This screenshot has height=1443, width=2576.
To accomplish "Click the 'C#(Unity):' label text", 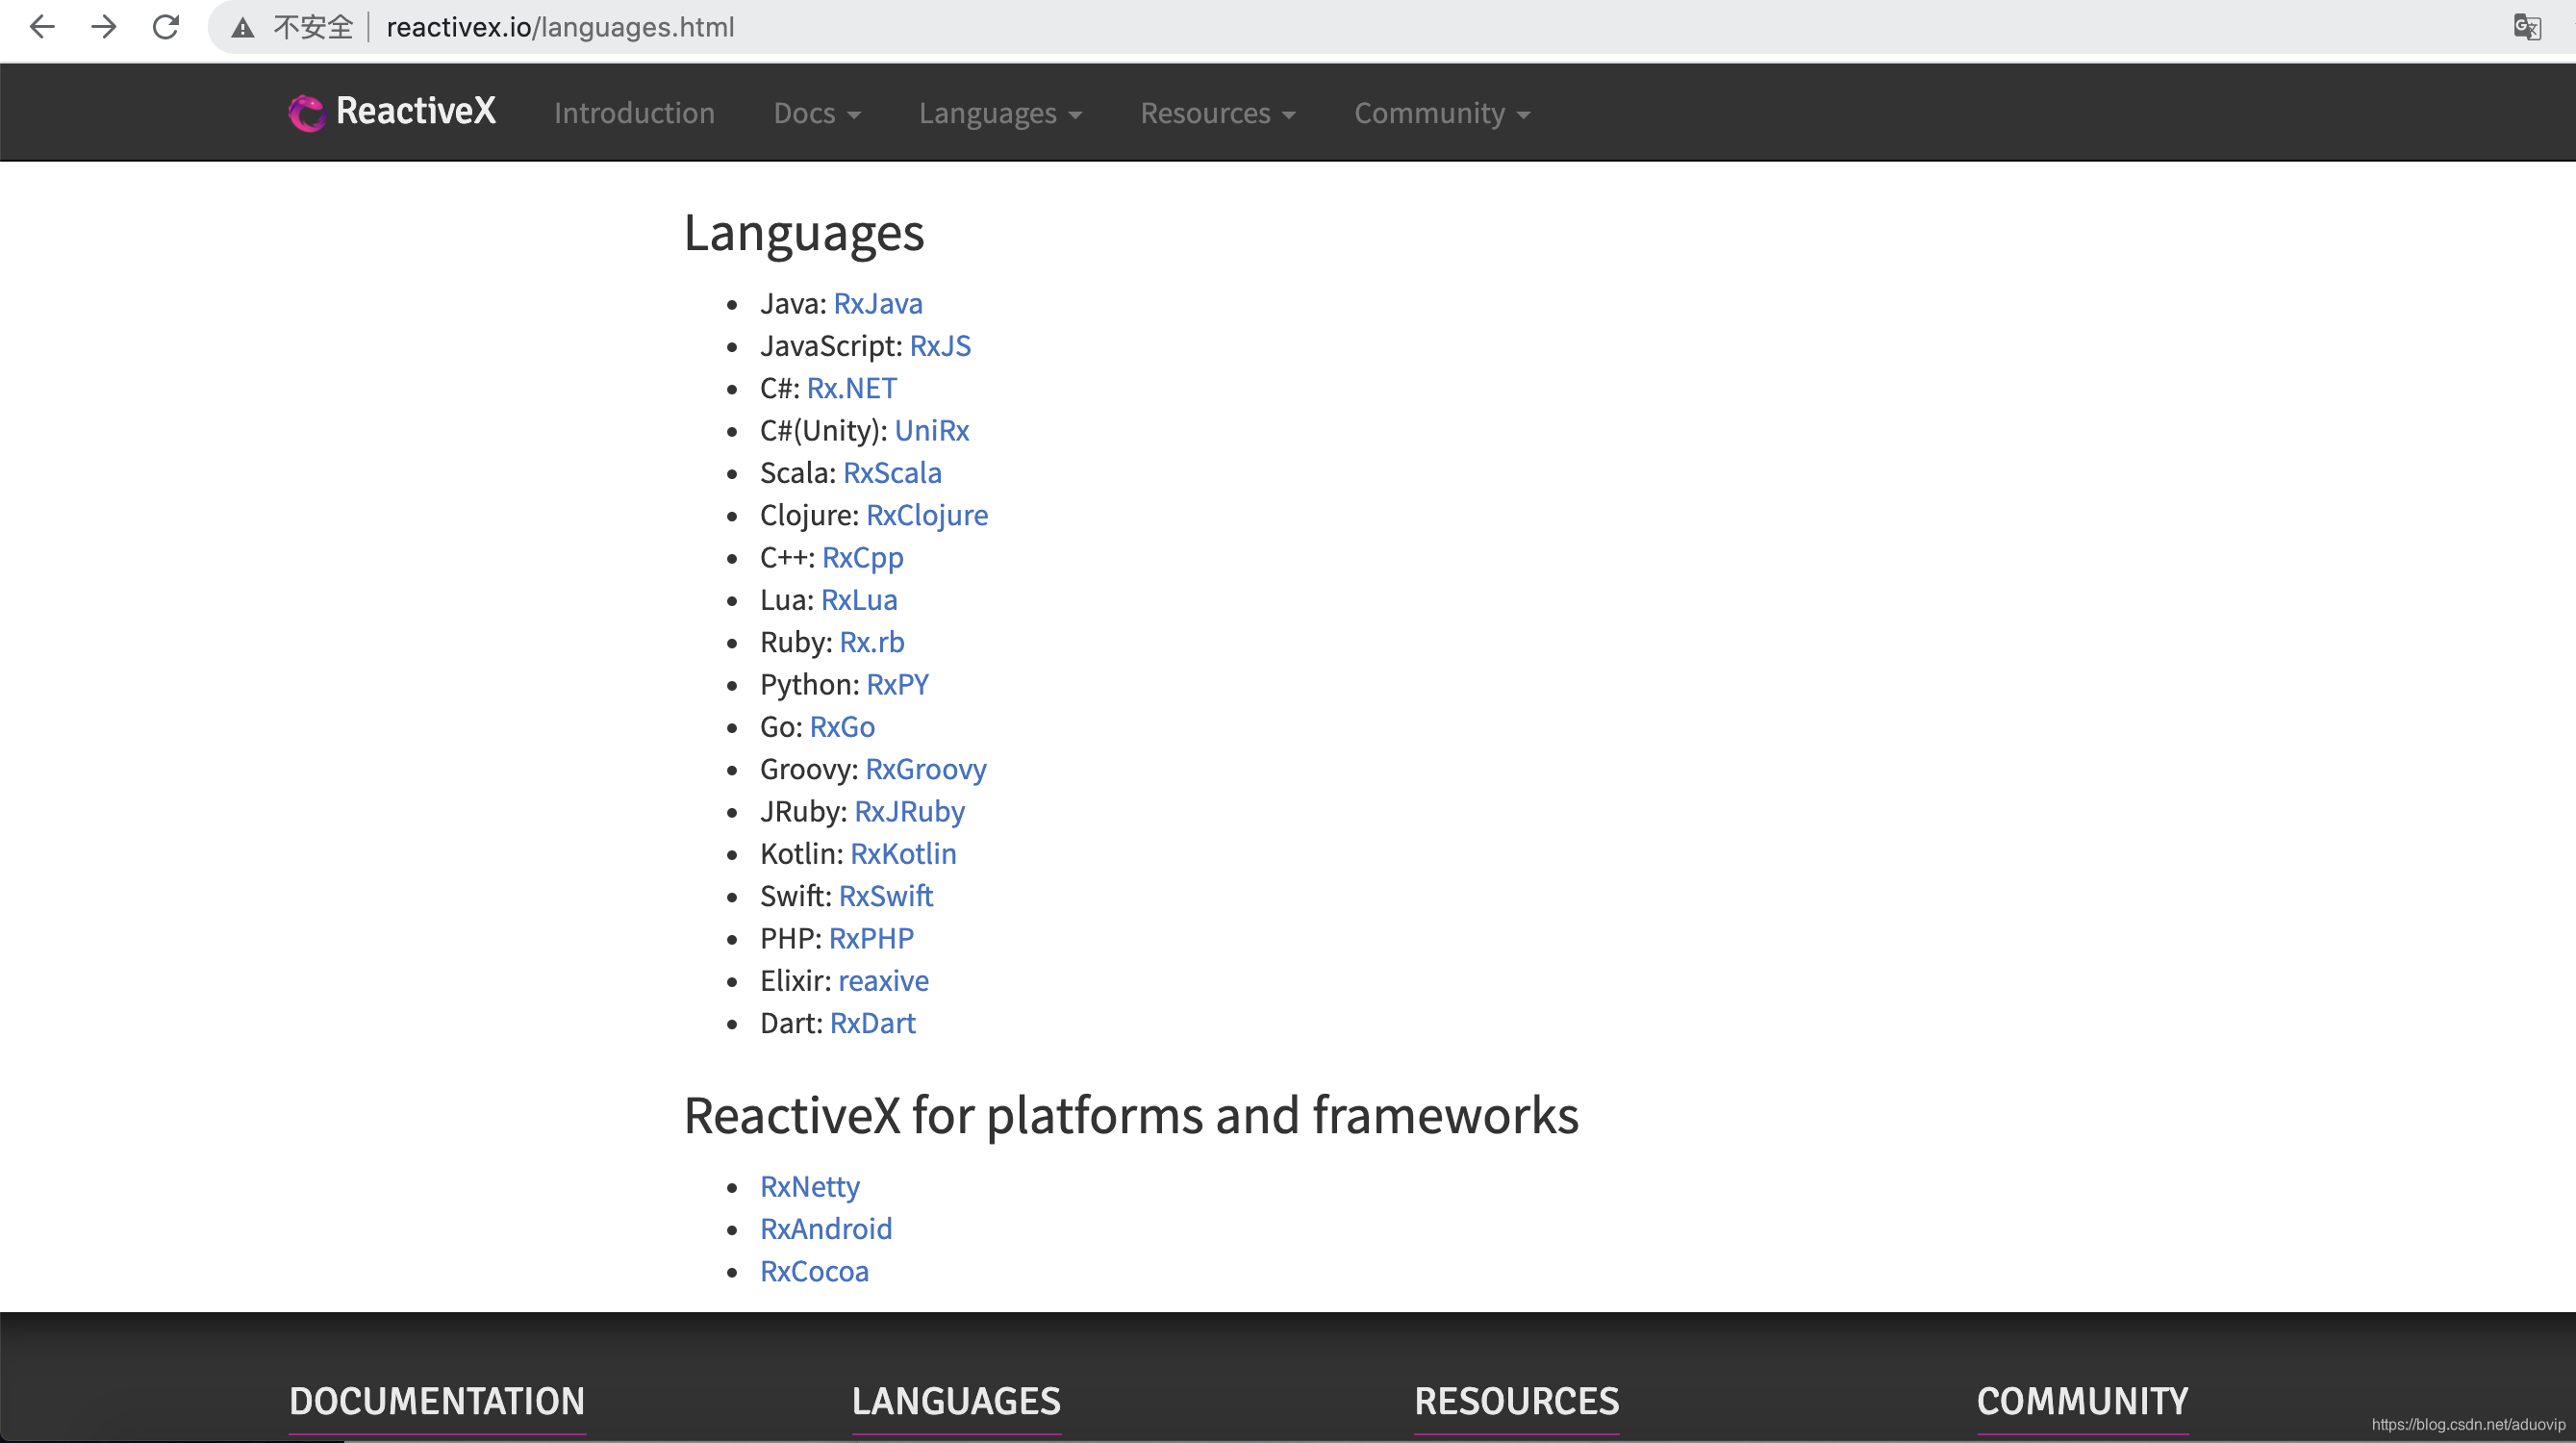I will click(824, 430).
